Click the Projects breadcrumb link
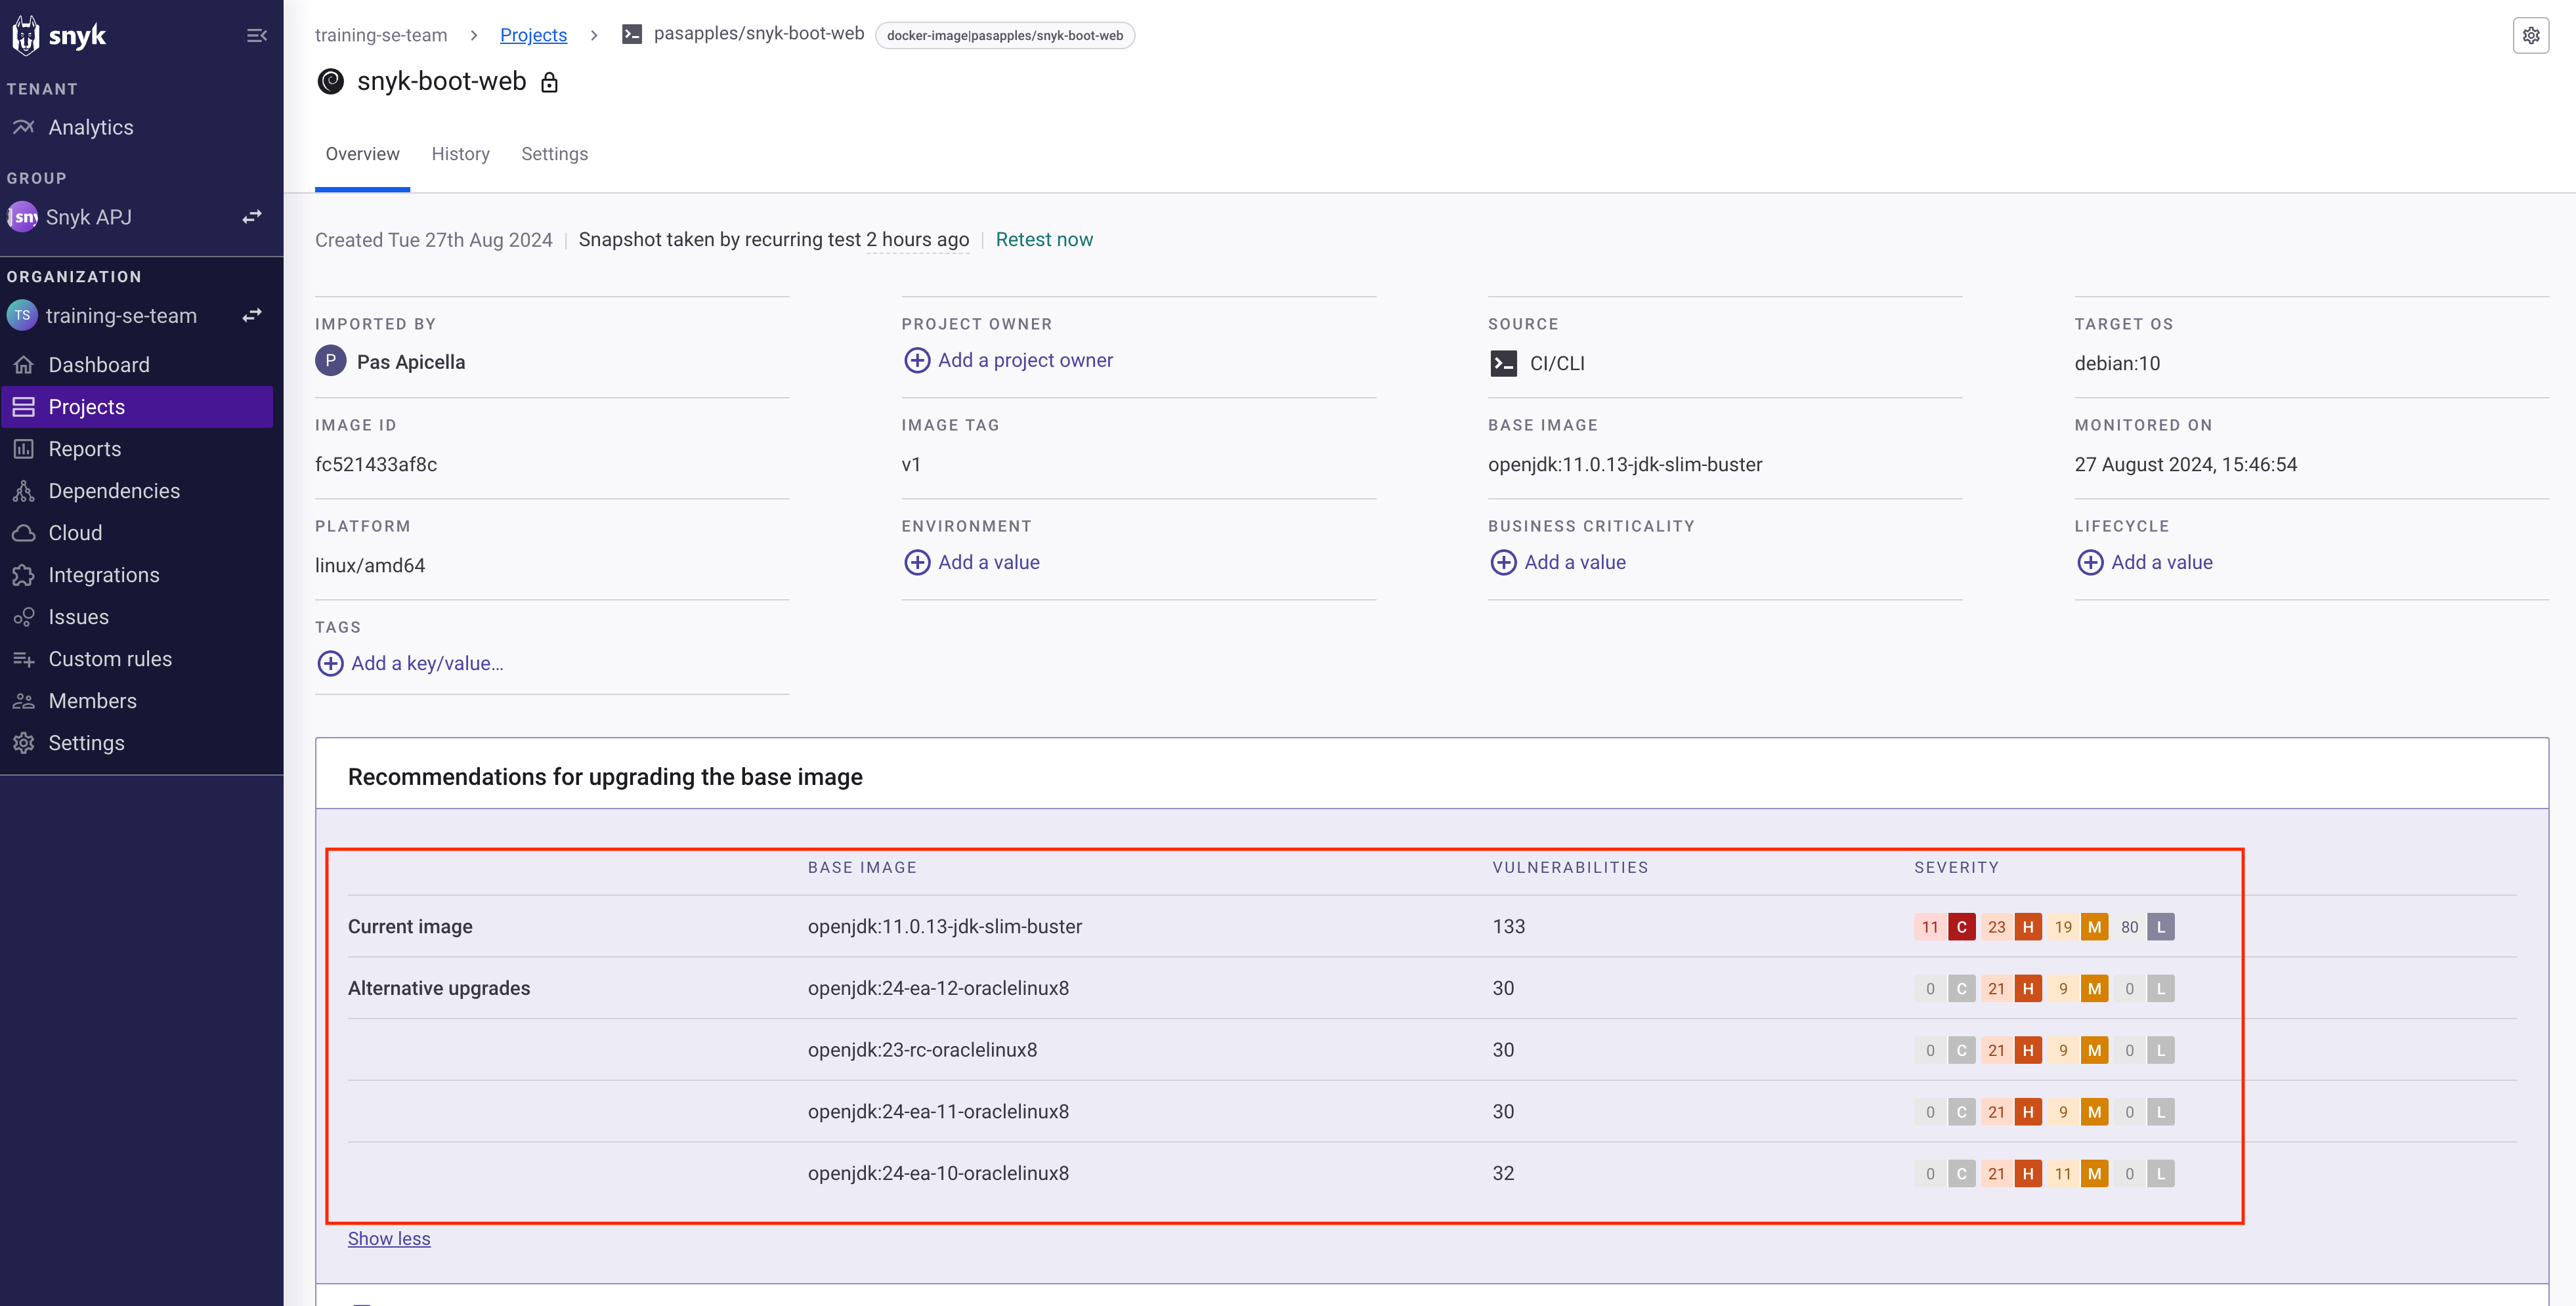The height and width of the screenshot is (1306, 2576). click(x=533, y=35)
